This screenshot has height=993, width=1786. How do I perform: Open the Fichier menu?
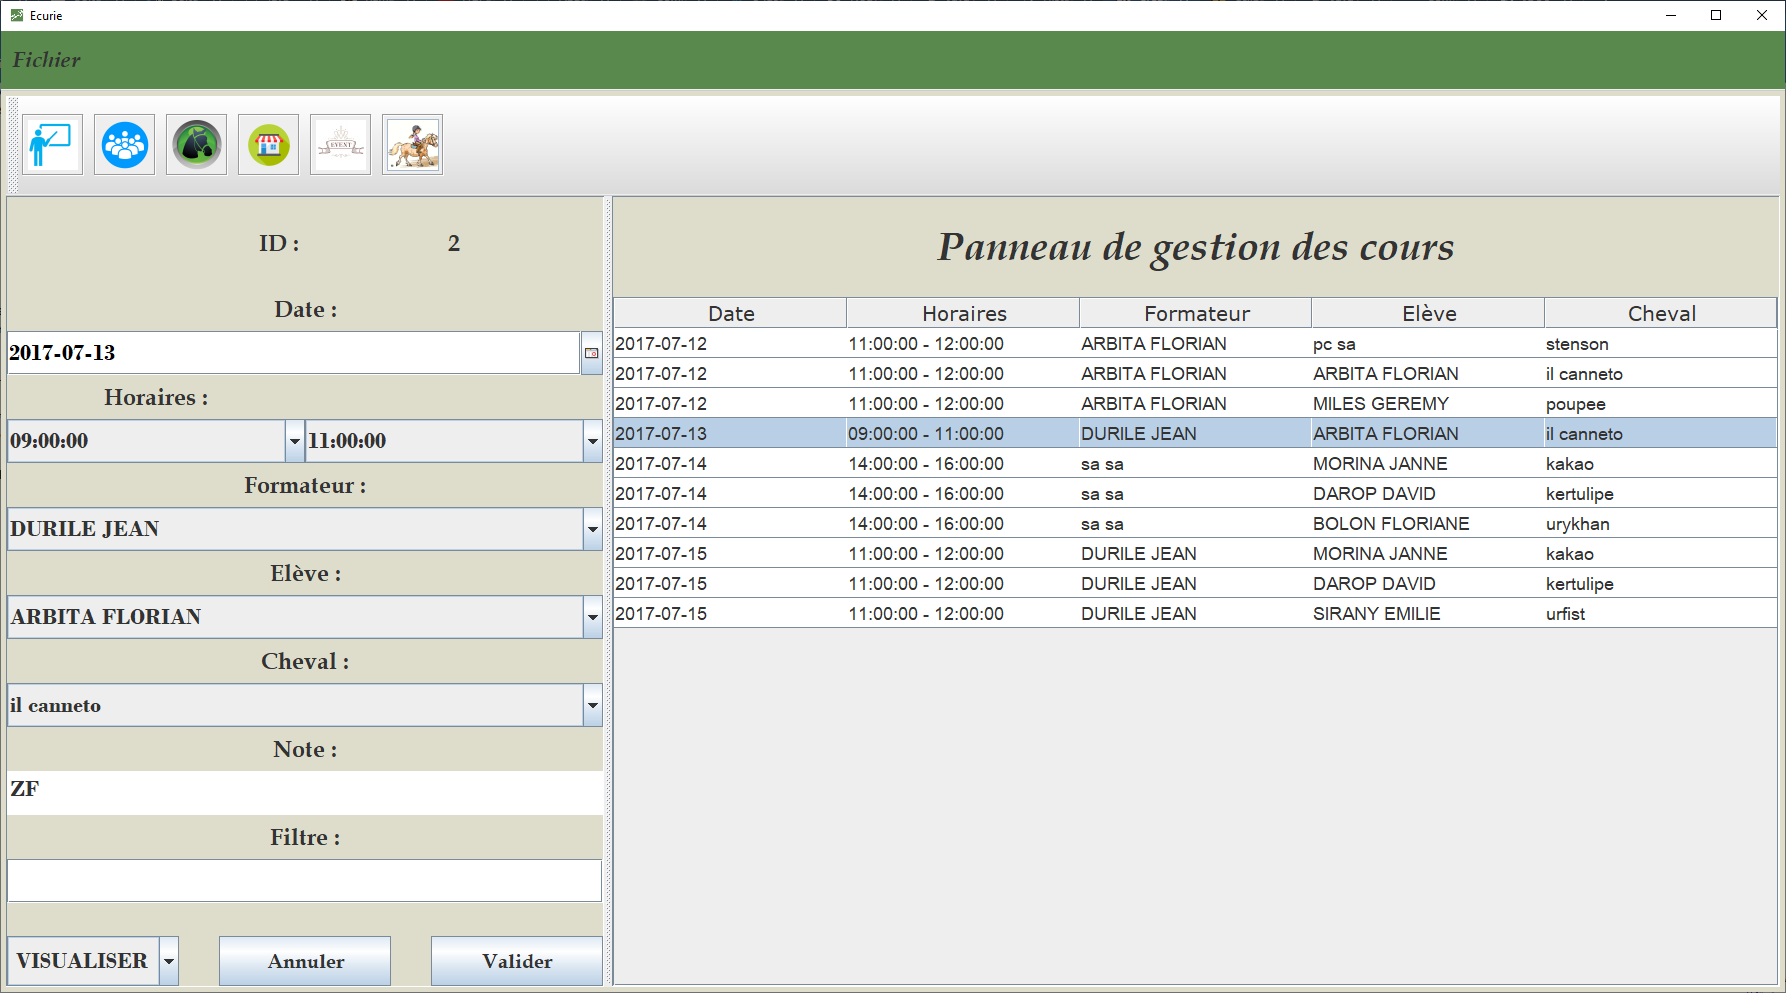(x=46, y=60)
